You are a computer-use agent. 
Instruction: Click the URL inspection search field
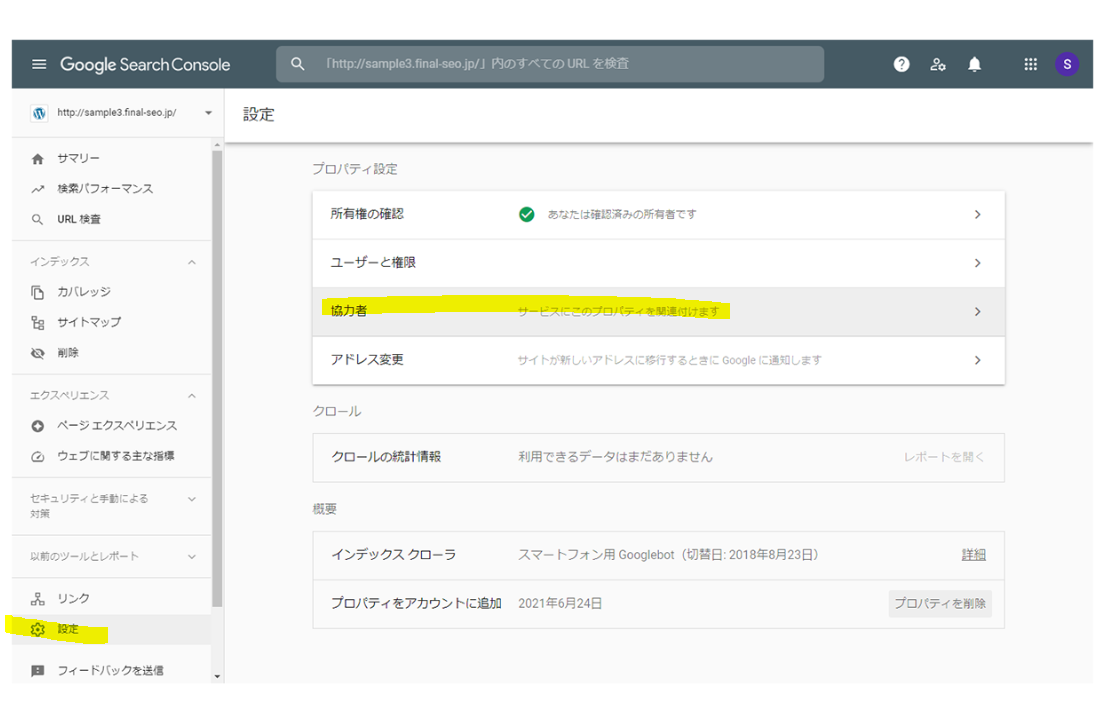pyautogui.click(x=550, y=63)
